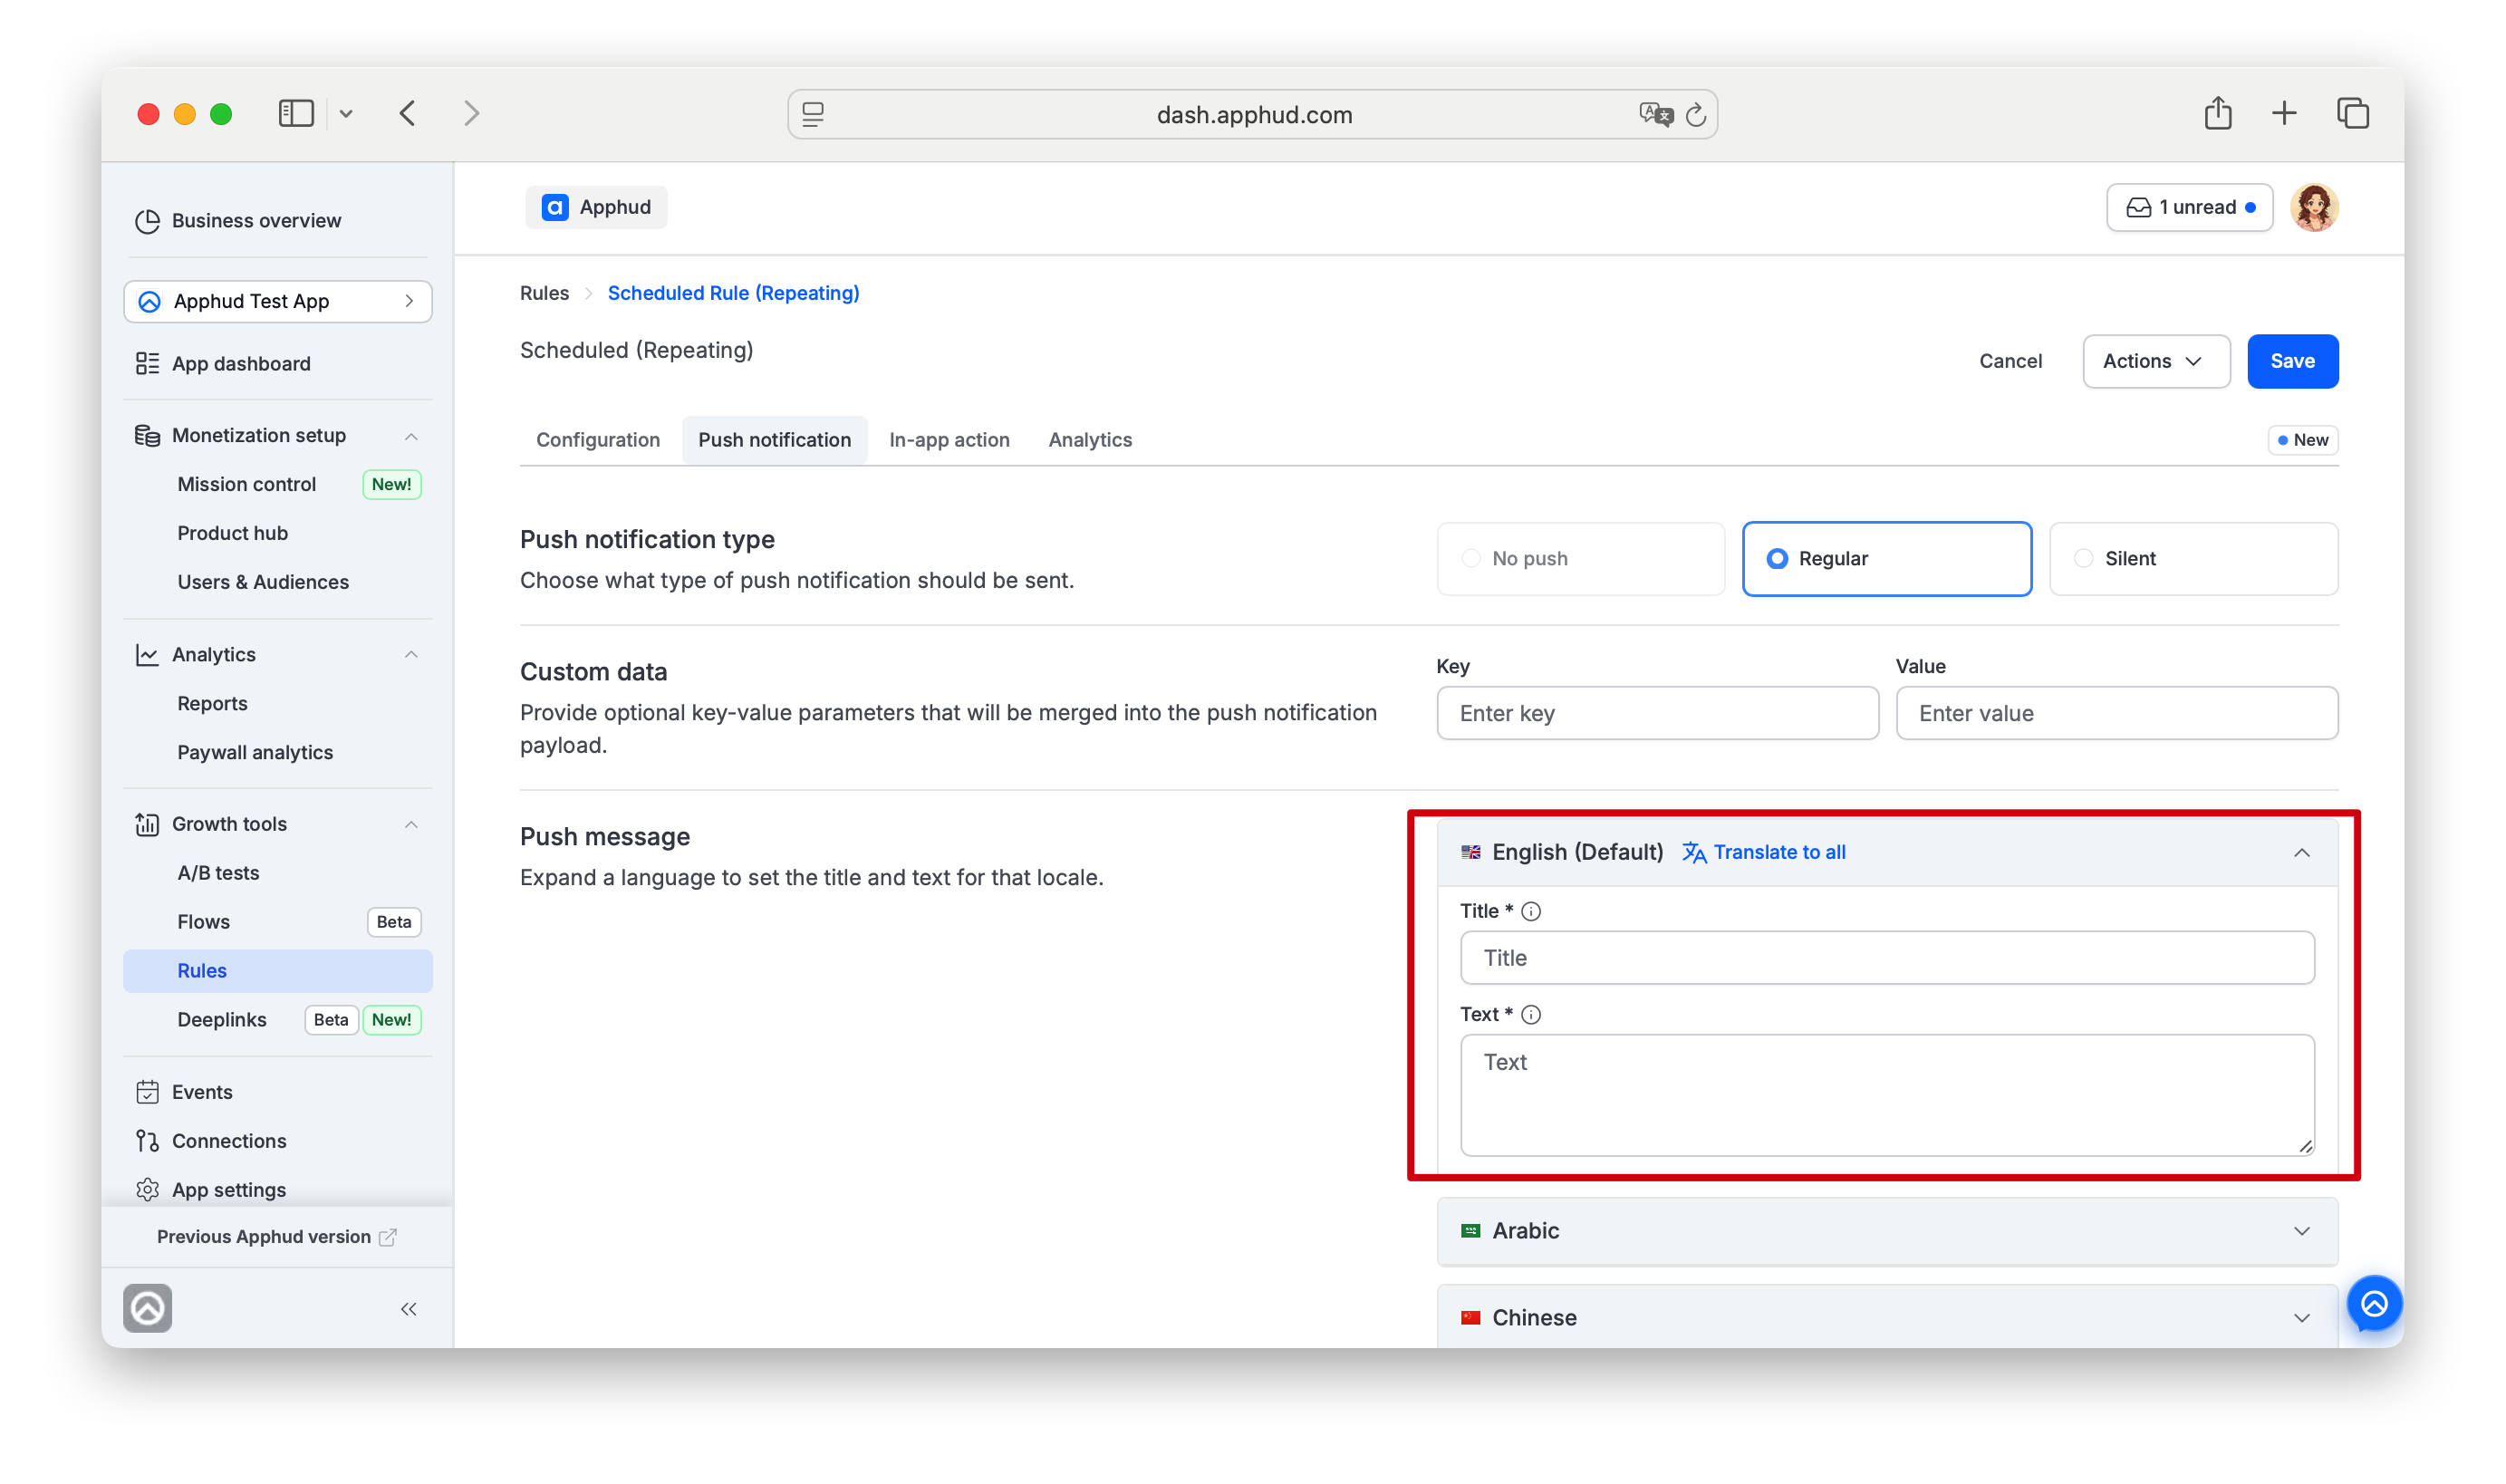Click the Events calendar icon
The height and width of the screenshot is (1484, 2506).
(147, 1092)
